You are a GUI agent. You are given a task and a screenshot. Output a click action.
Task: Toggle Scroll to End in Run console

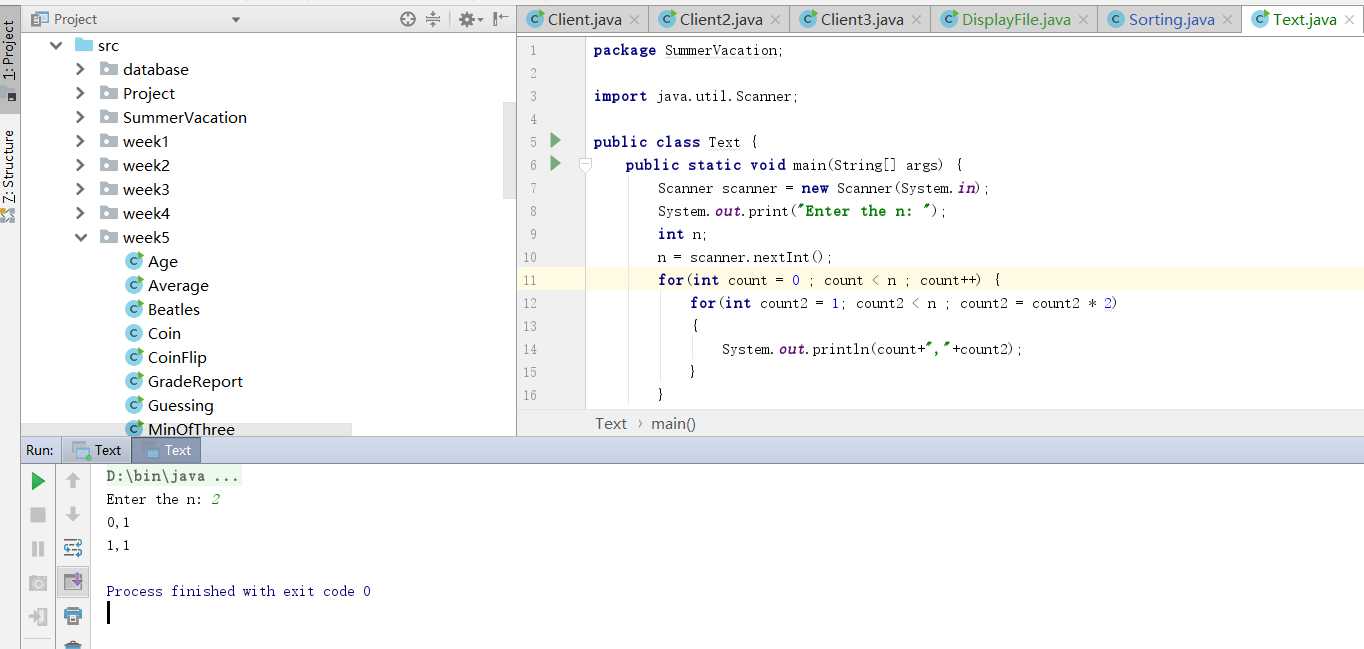pyautogui.click(x=73, y=581)
